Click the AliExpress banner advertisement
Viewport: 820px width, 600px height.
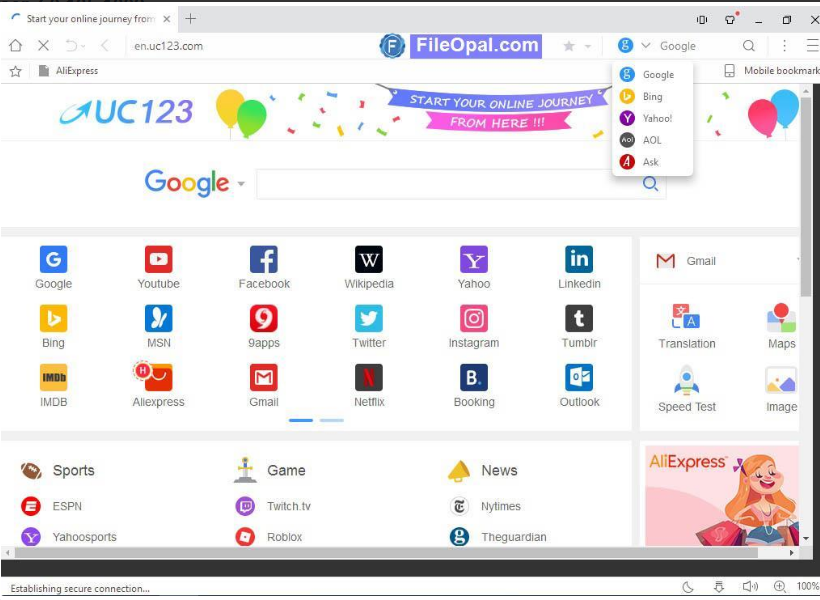tap(722, 496)
